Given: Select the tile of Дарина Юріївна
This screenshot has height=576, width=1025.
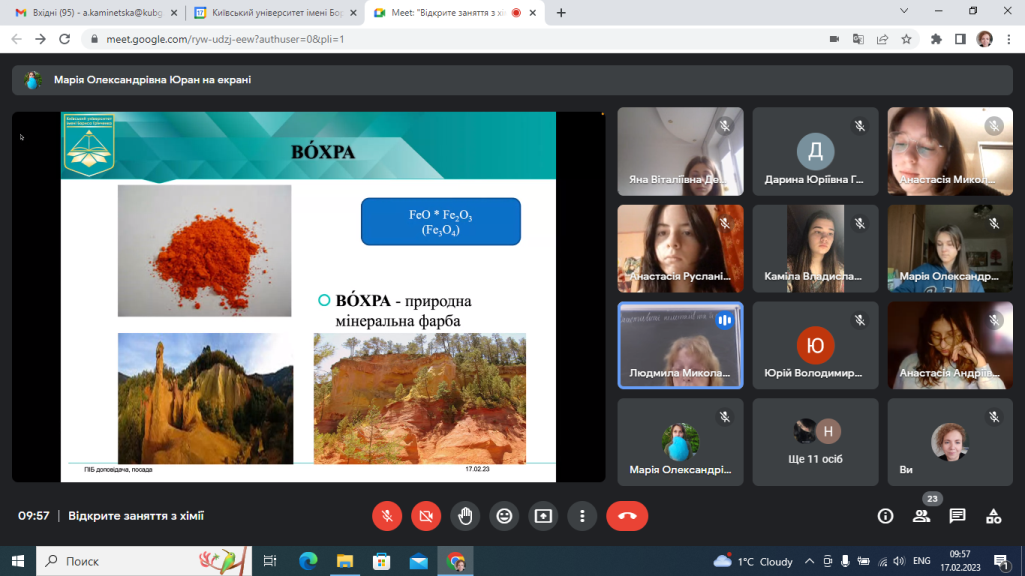Looking at the screenshot, I should tap(815, 152).
